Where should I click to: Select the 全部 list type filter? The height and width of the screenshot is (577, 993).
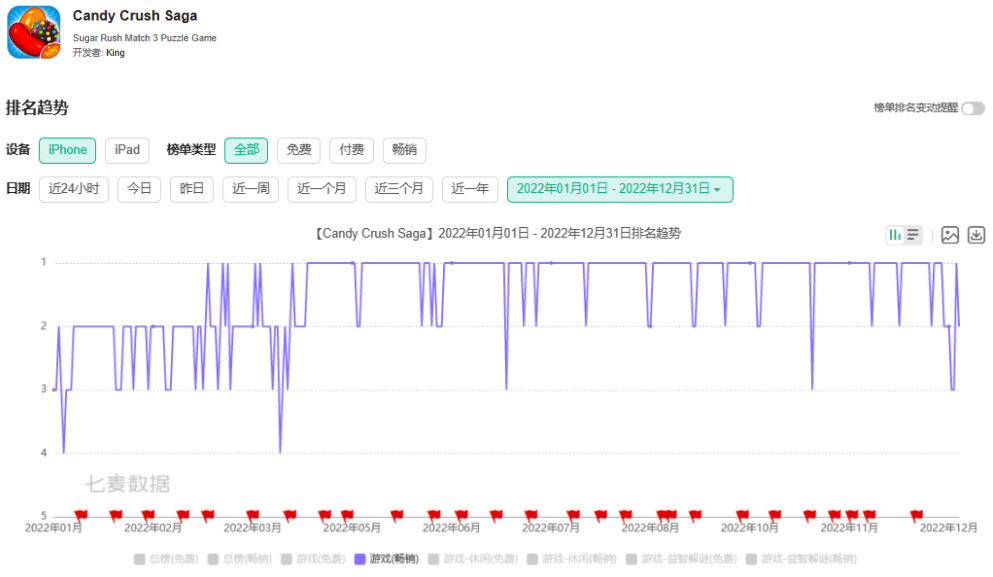pos(246,150)
